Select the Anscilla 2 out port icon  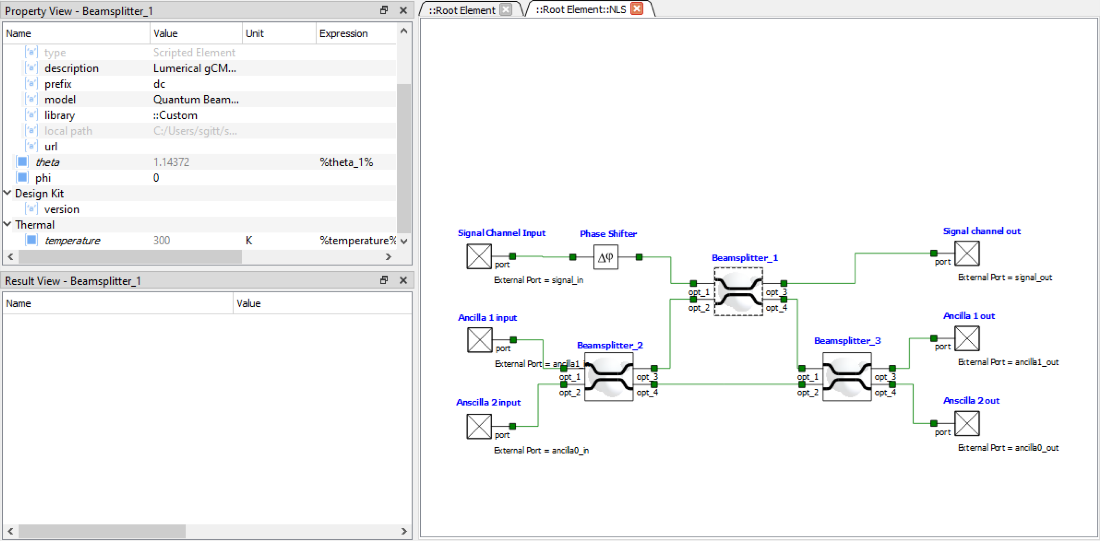966,424
